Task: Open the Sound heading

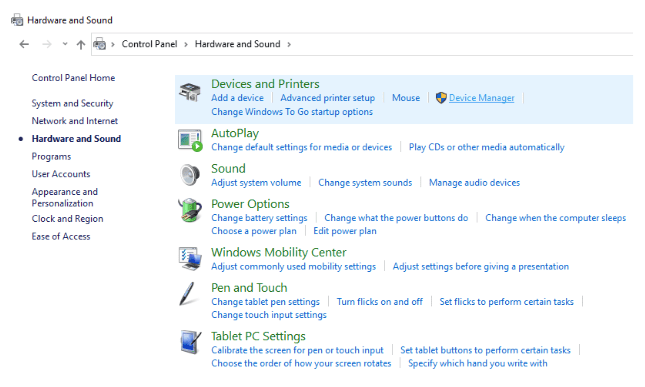Action: point(228,169)
